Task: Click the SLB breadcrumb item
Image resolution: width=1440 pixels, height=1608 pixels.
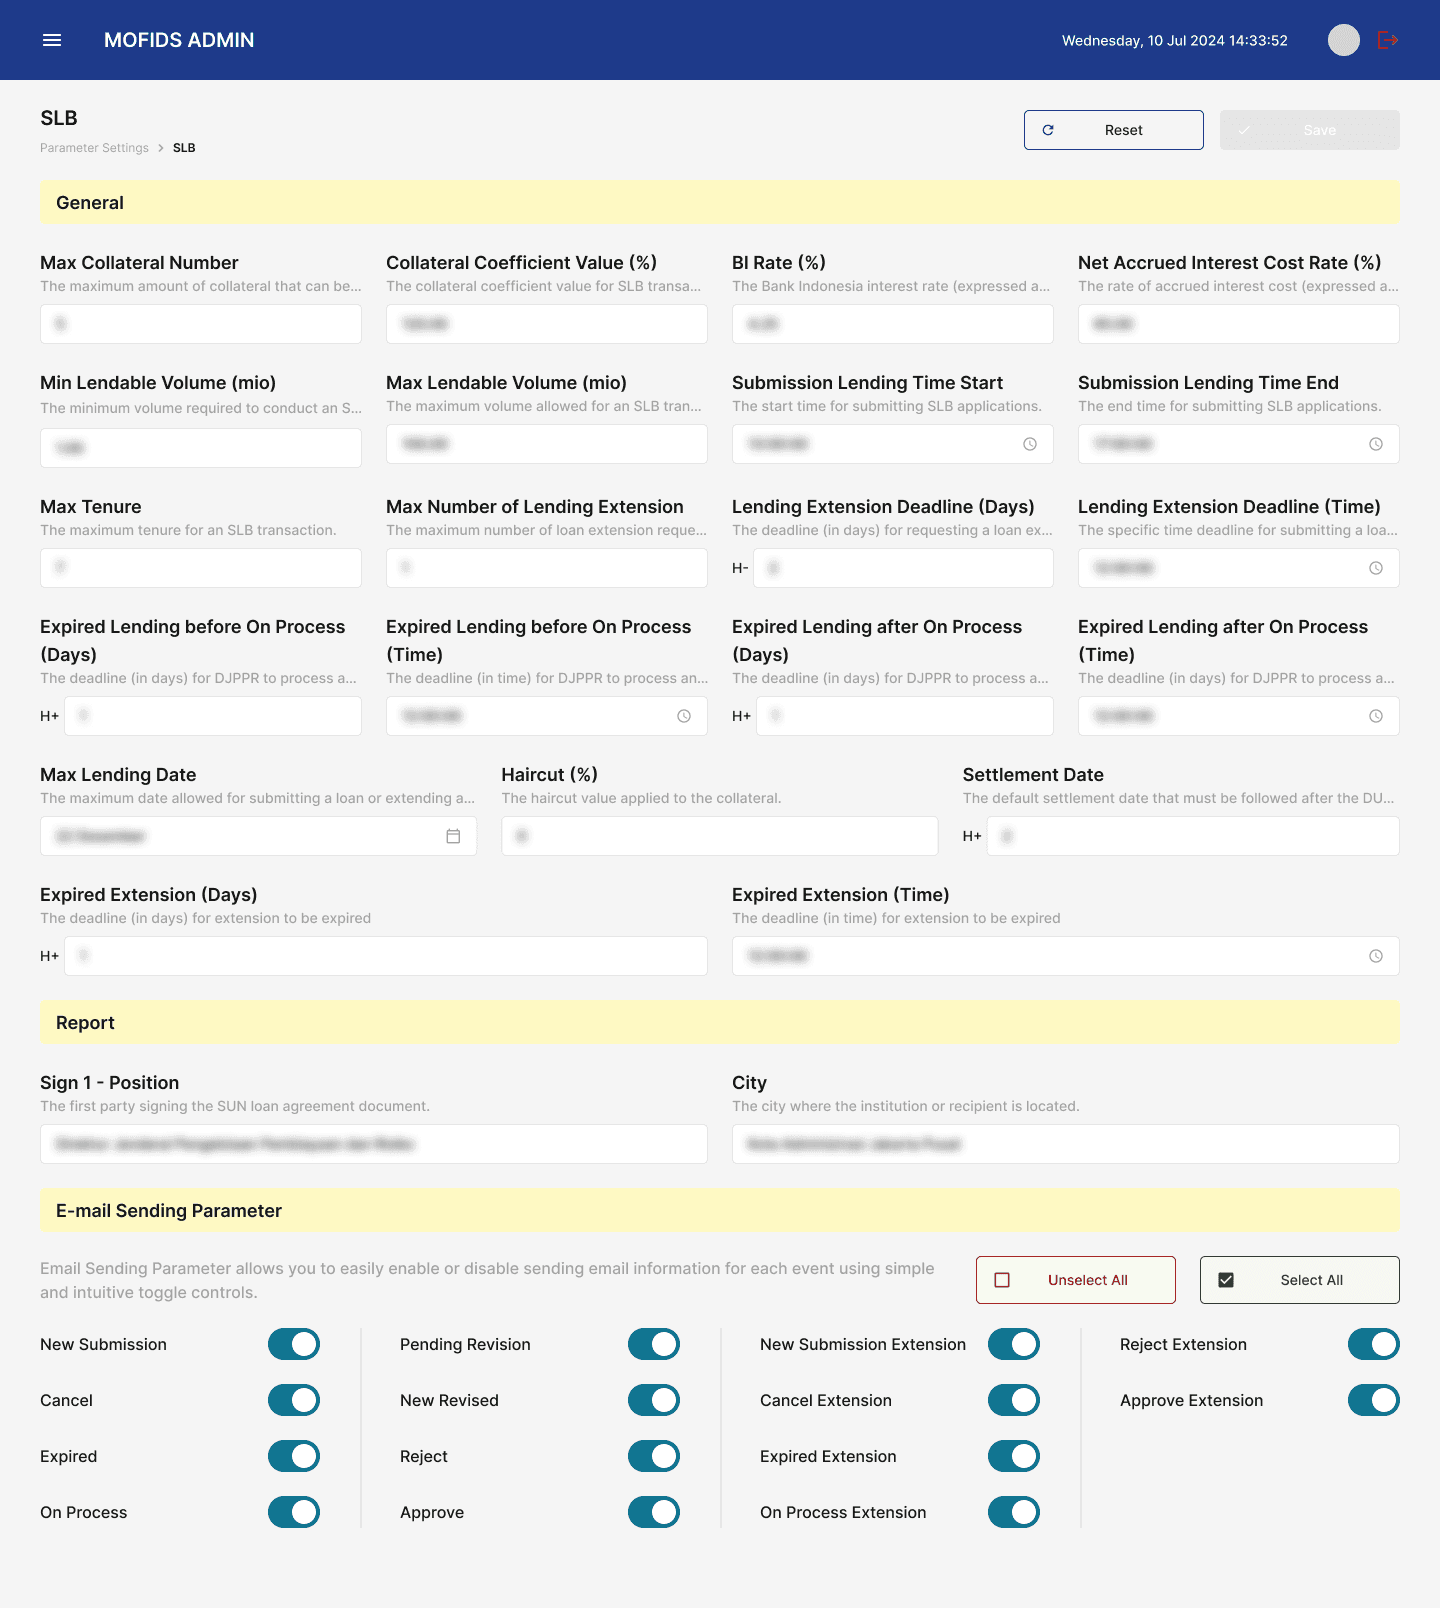Action: [184, 148]
